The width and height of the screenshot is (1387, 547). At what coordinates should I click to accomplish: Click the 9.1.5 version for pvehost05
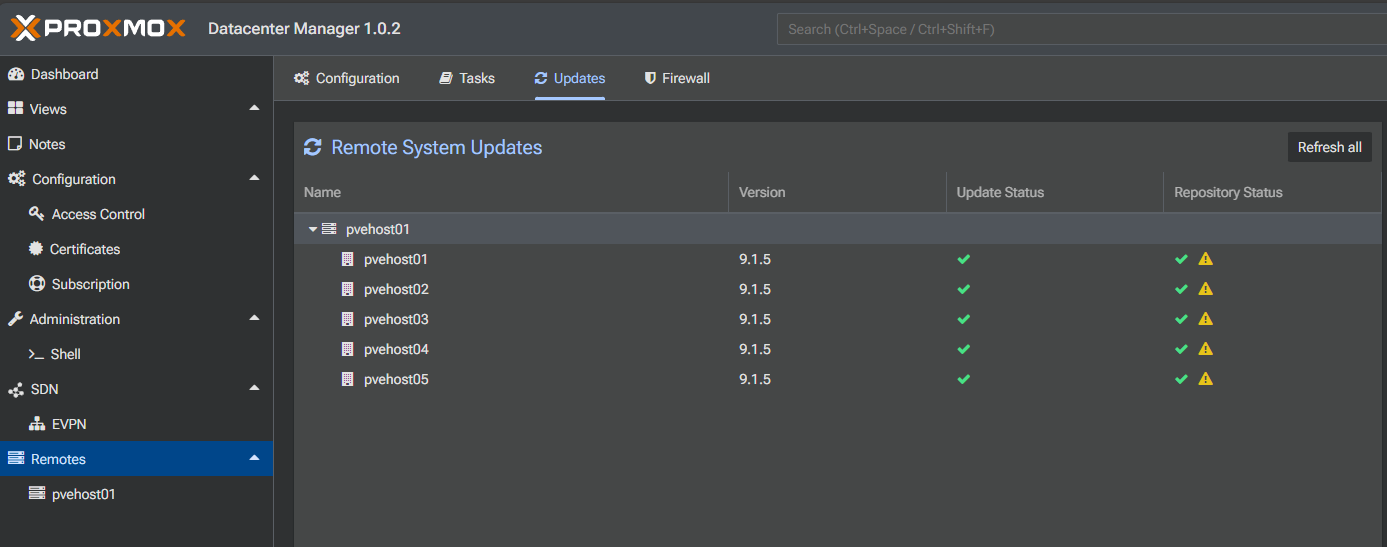point(755,379)
